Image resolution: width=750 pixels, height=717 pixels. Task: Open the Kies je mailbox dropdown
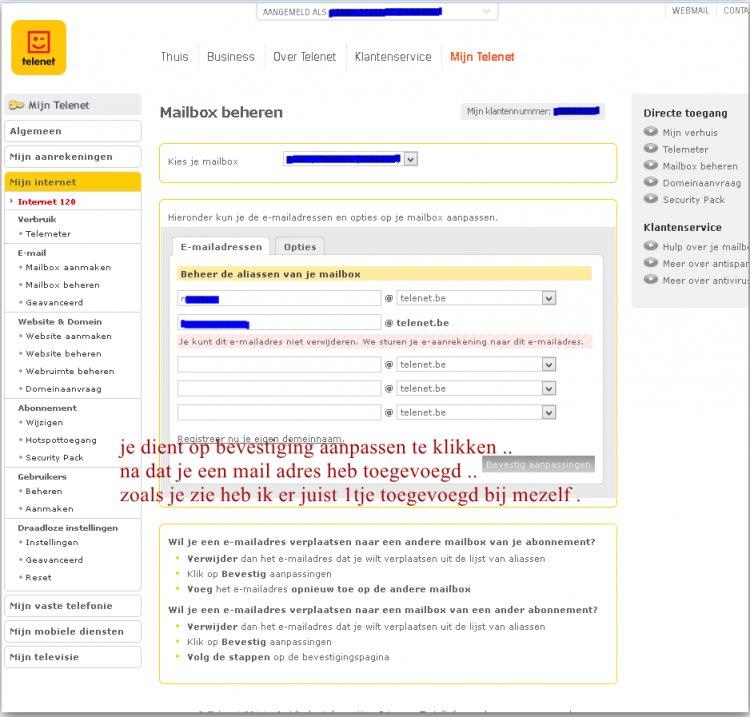click(411, 159)
